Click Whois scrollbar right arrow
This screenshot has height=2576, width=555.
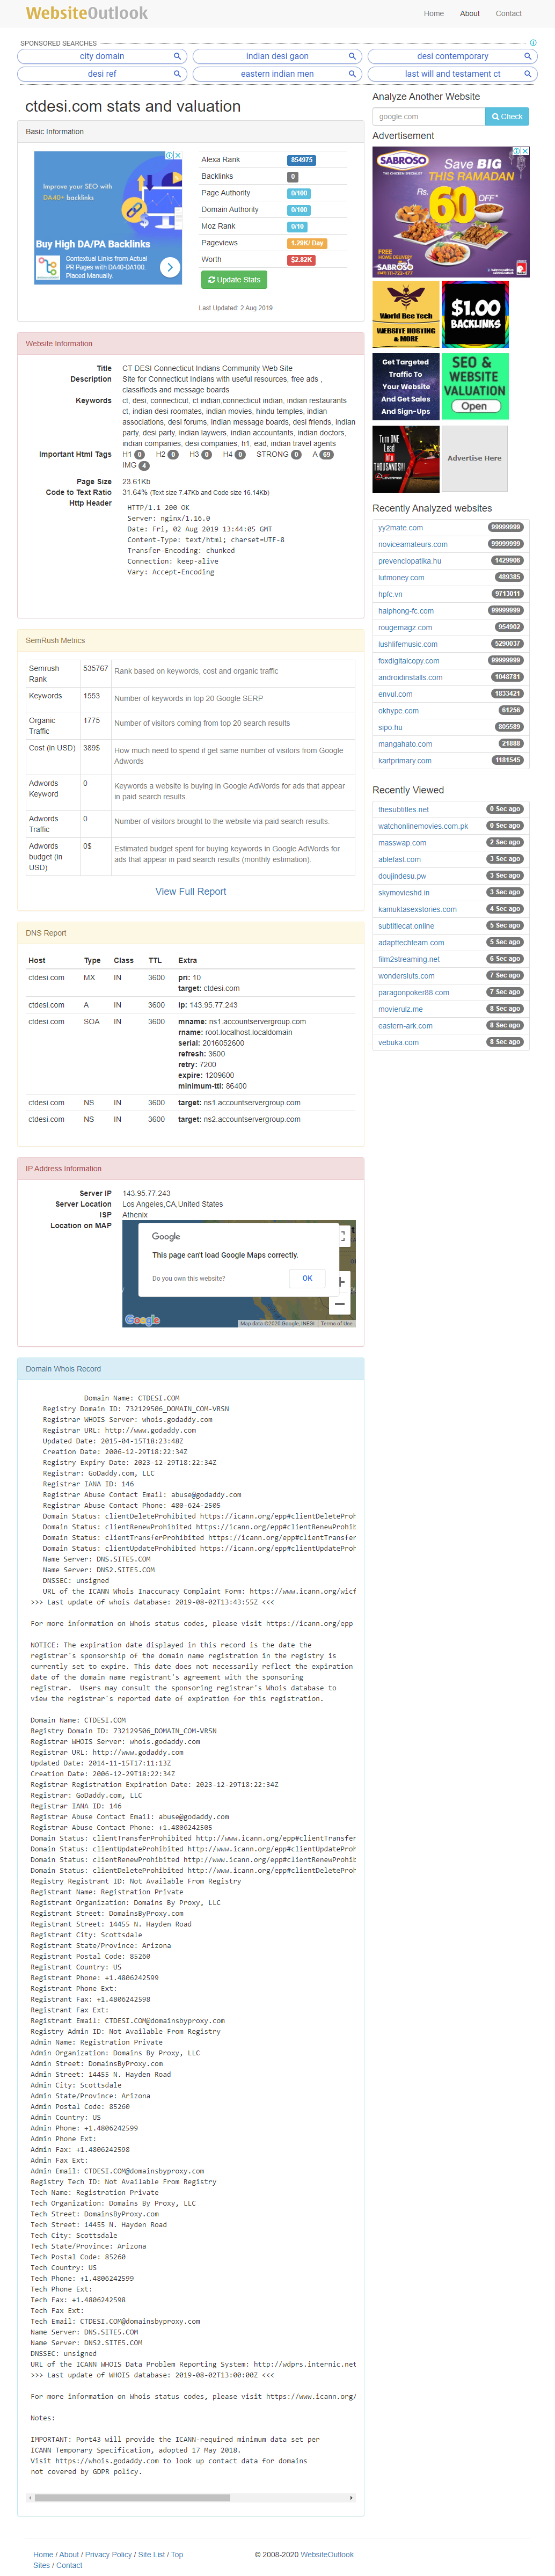click(351, 2497)
